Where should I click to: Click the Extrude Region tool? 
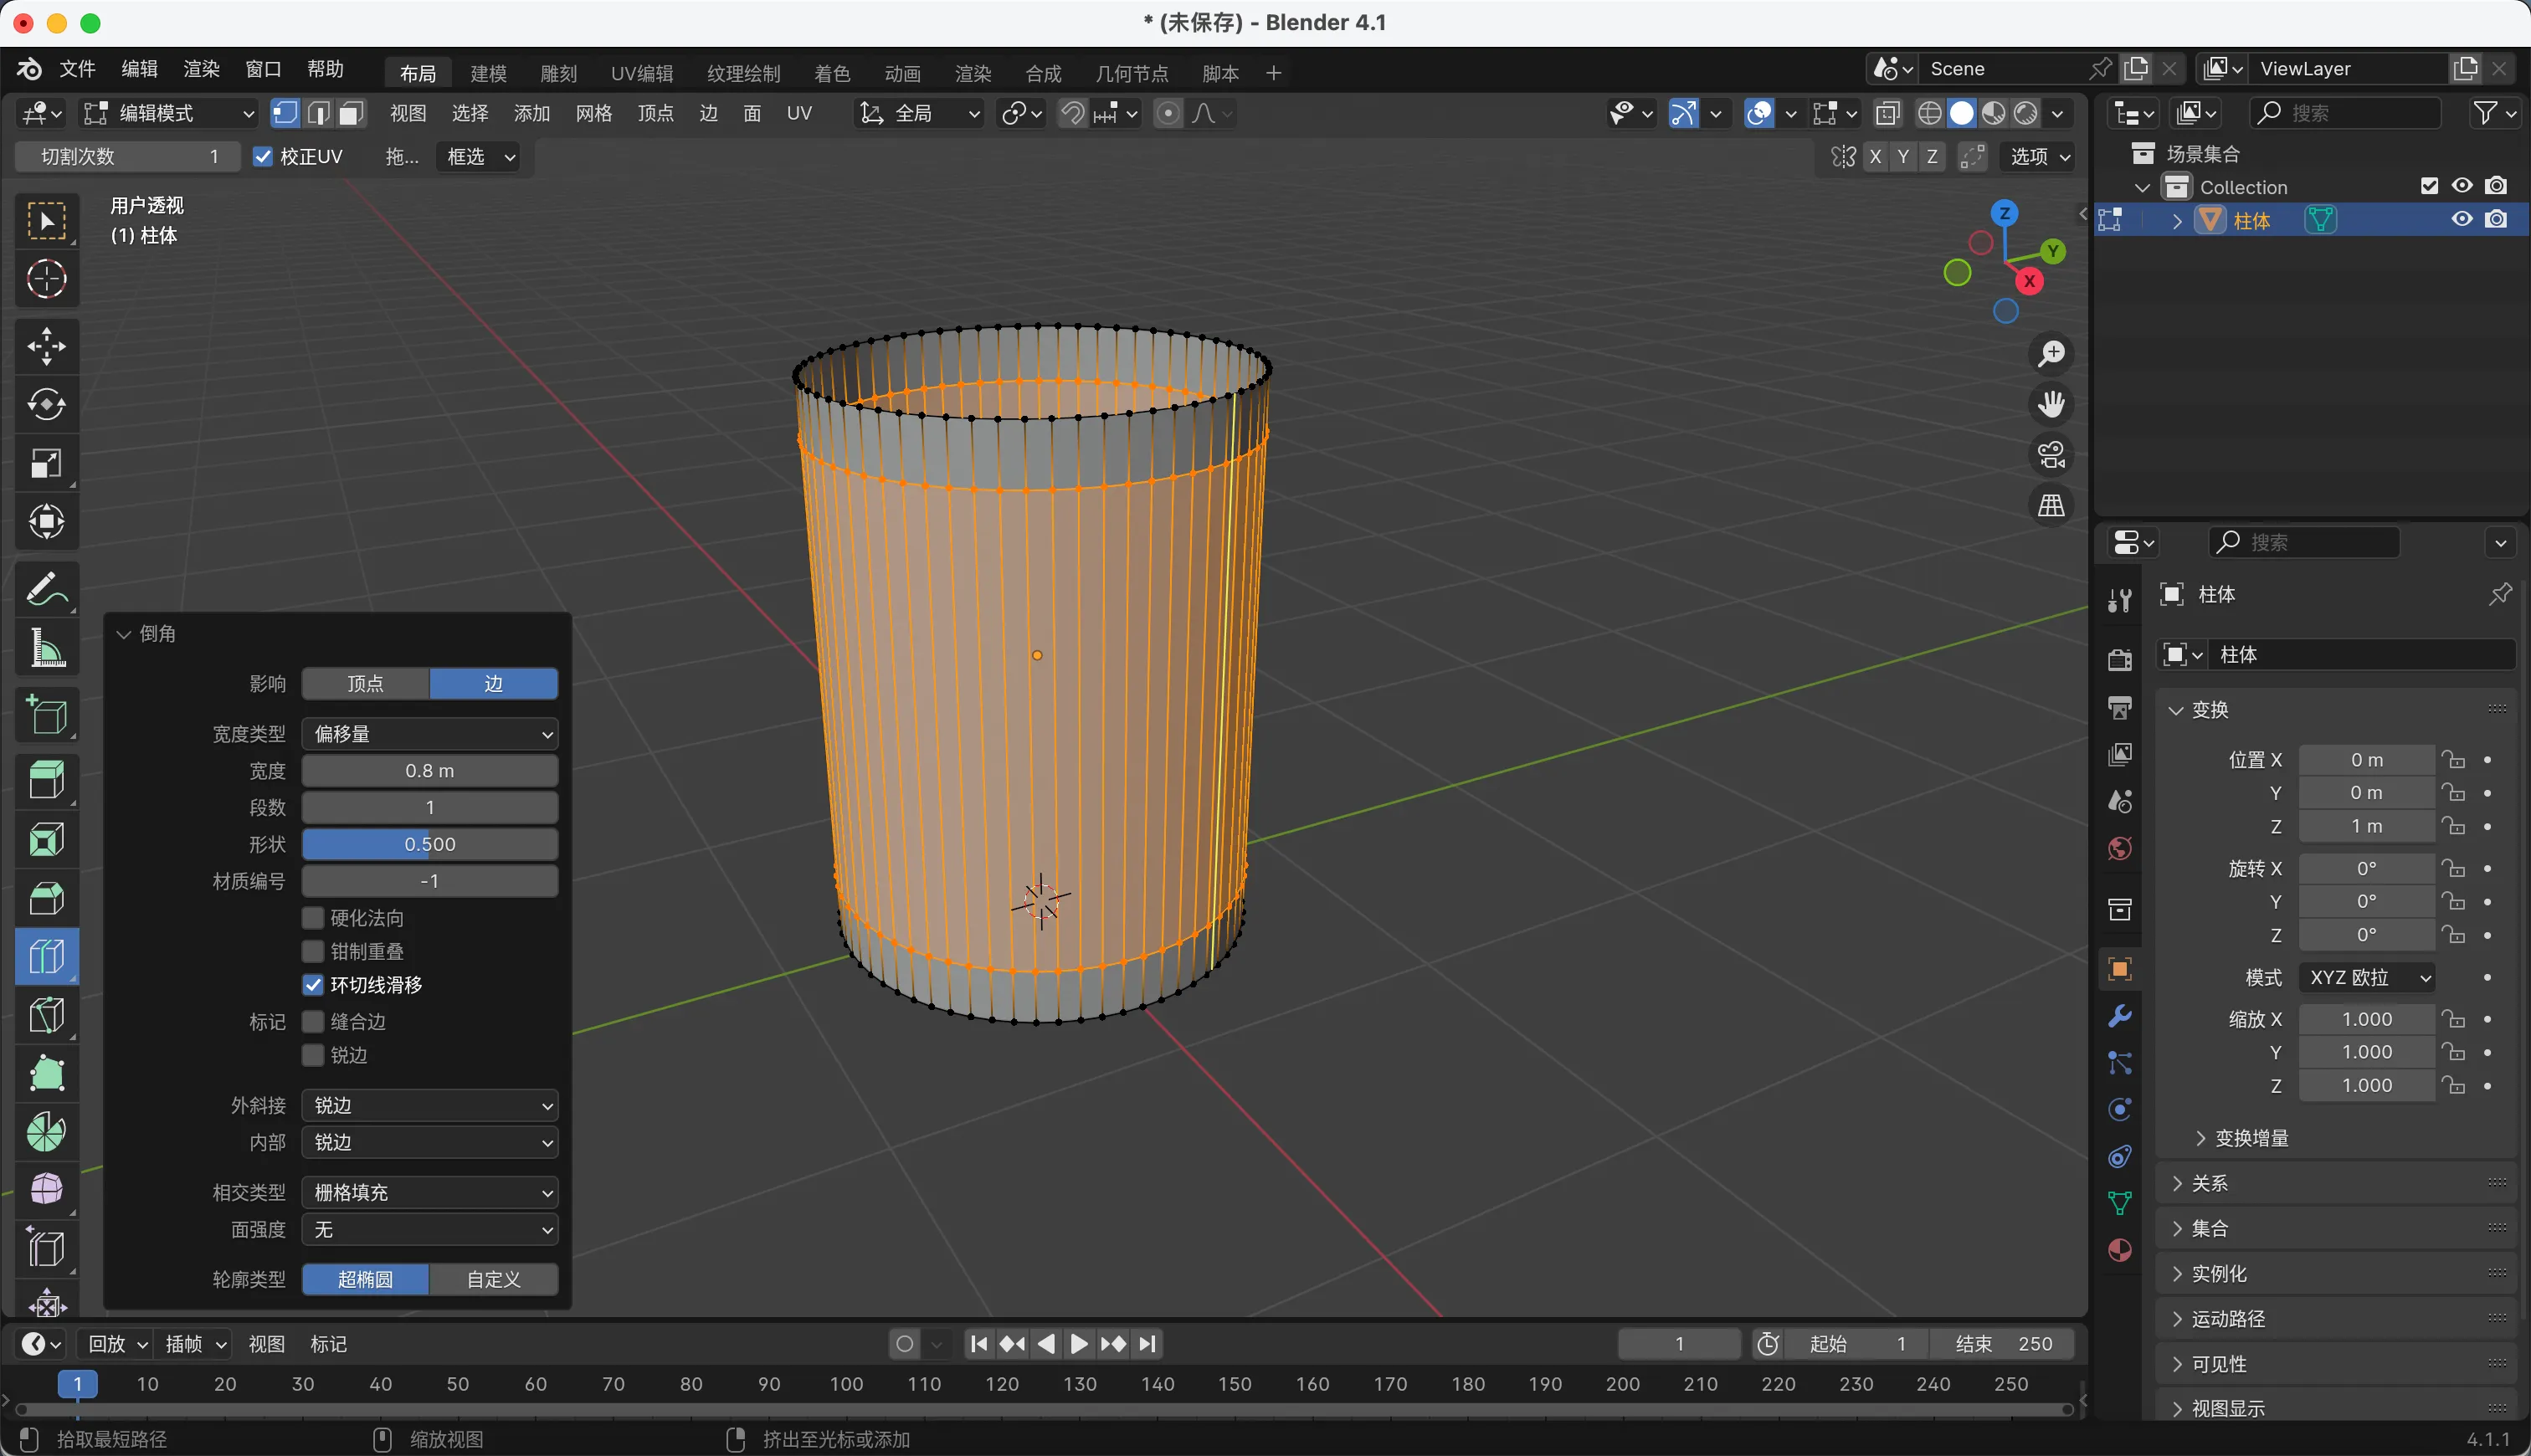(x=46, y=779)
